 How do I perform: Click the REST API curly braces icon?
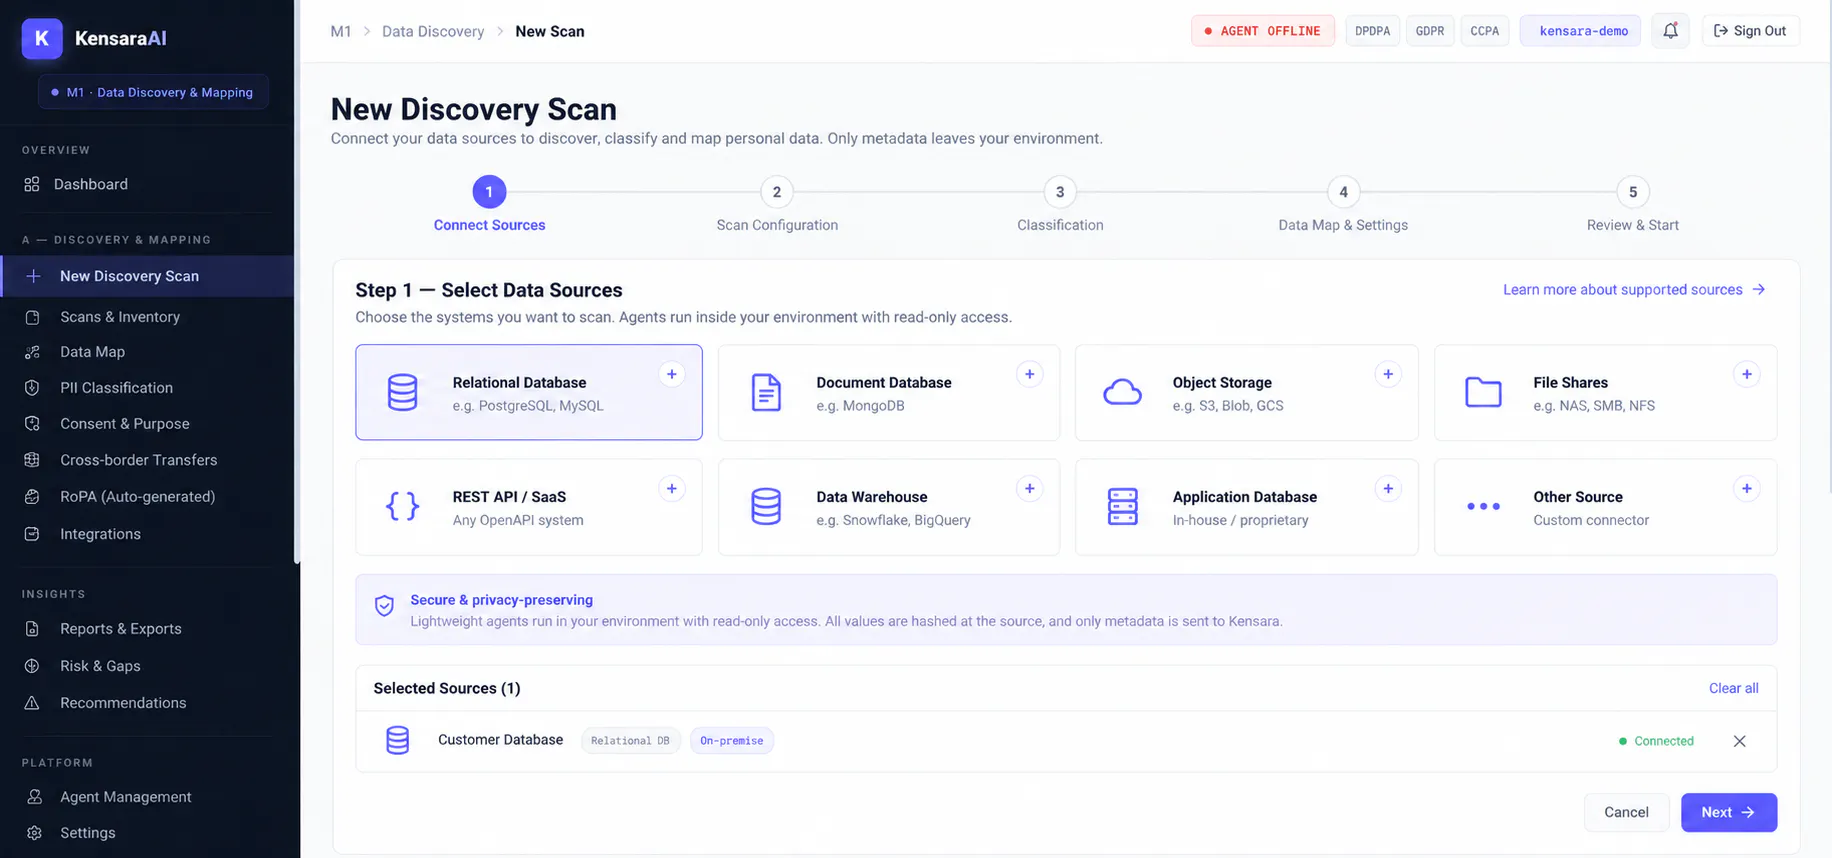tap(402, 506)
